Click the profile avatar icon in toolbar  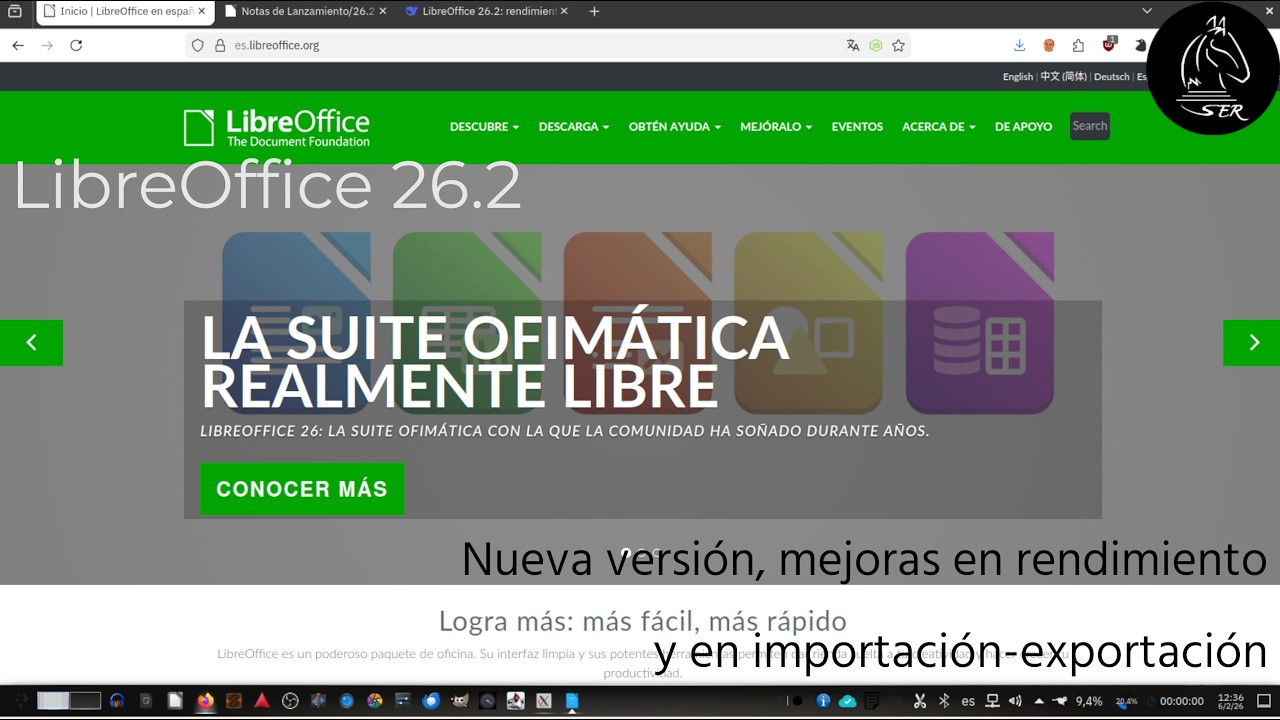(x=1049, y=45)
